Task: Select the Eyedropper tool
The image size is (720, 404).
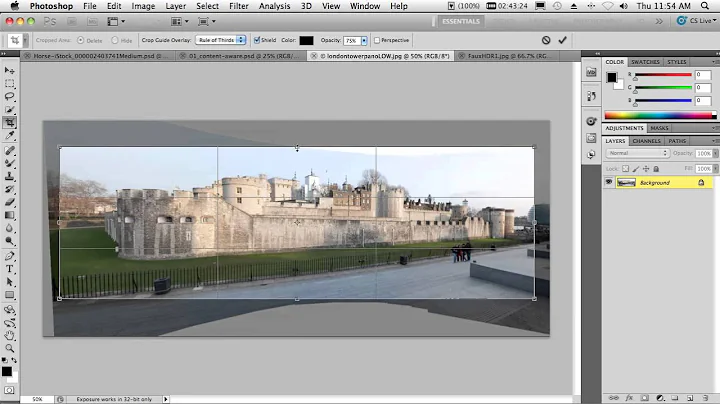Action: [9, 136]
